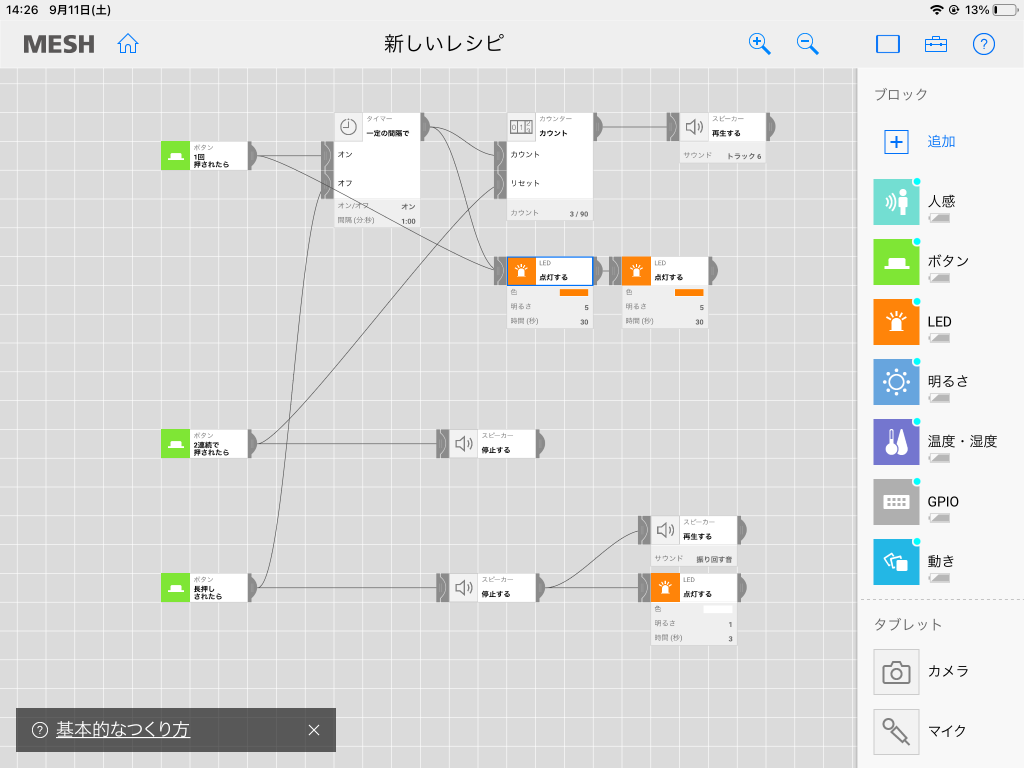The image size is (1024, 768).
Task: Select the speaker 停止する block next to double-press button
Action: 492,443
